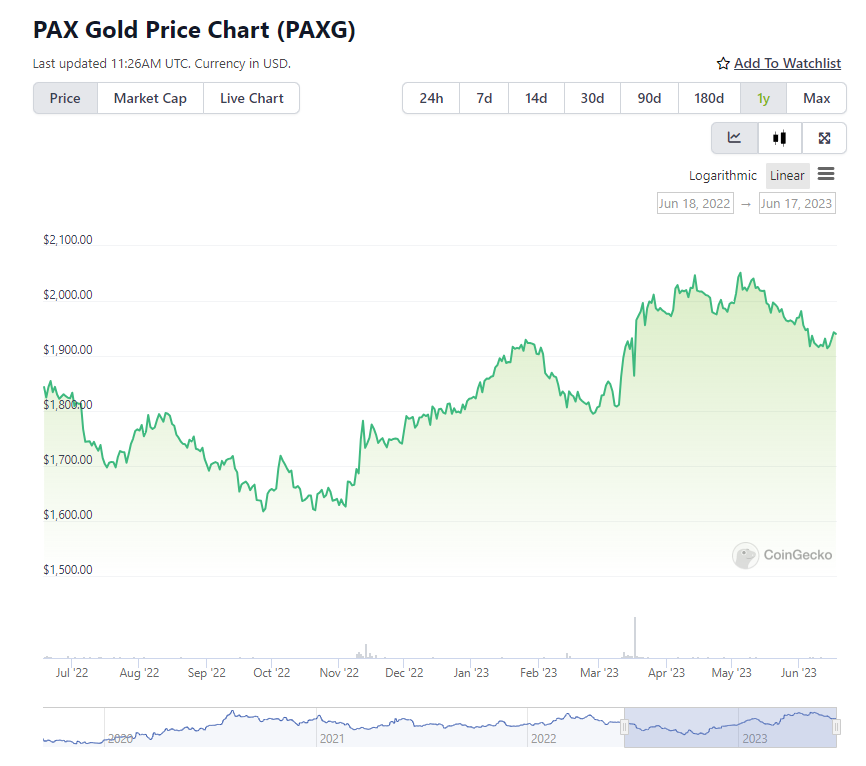The image size is (866, 766).
Task: Click Nov '22 axis label
Action: click(x=339, y=673)
